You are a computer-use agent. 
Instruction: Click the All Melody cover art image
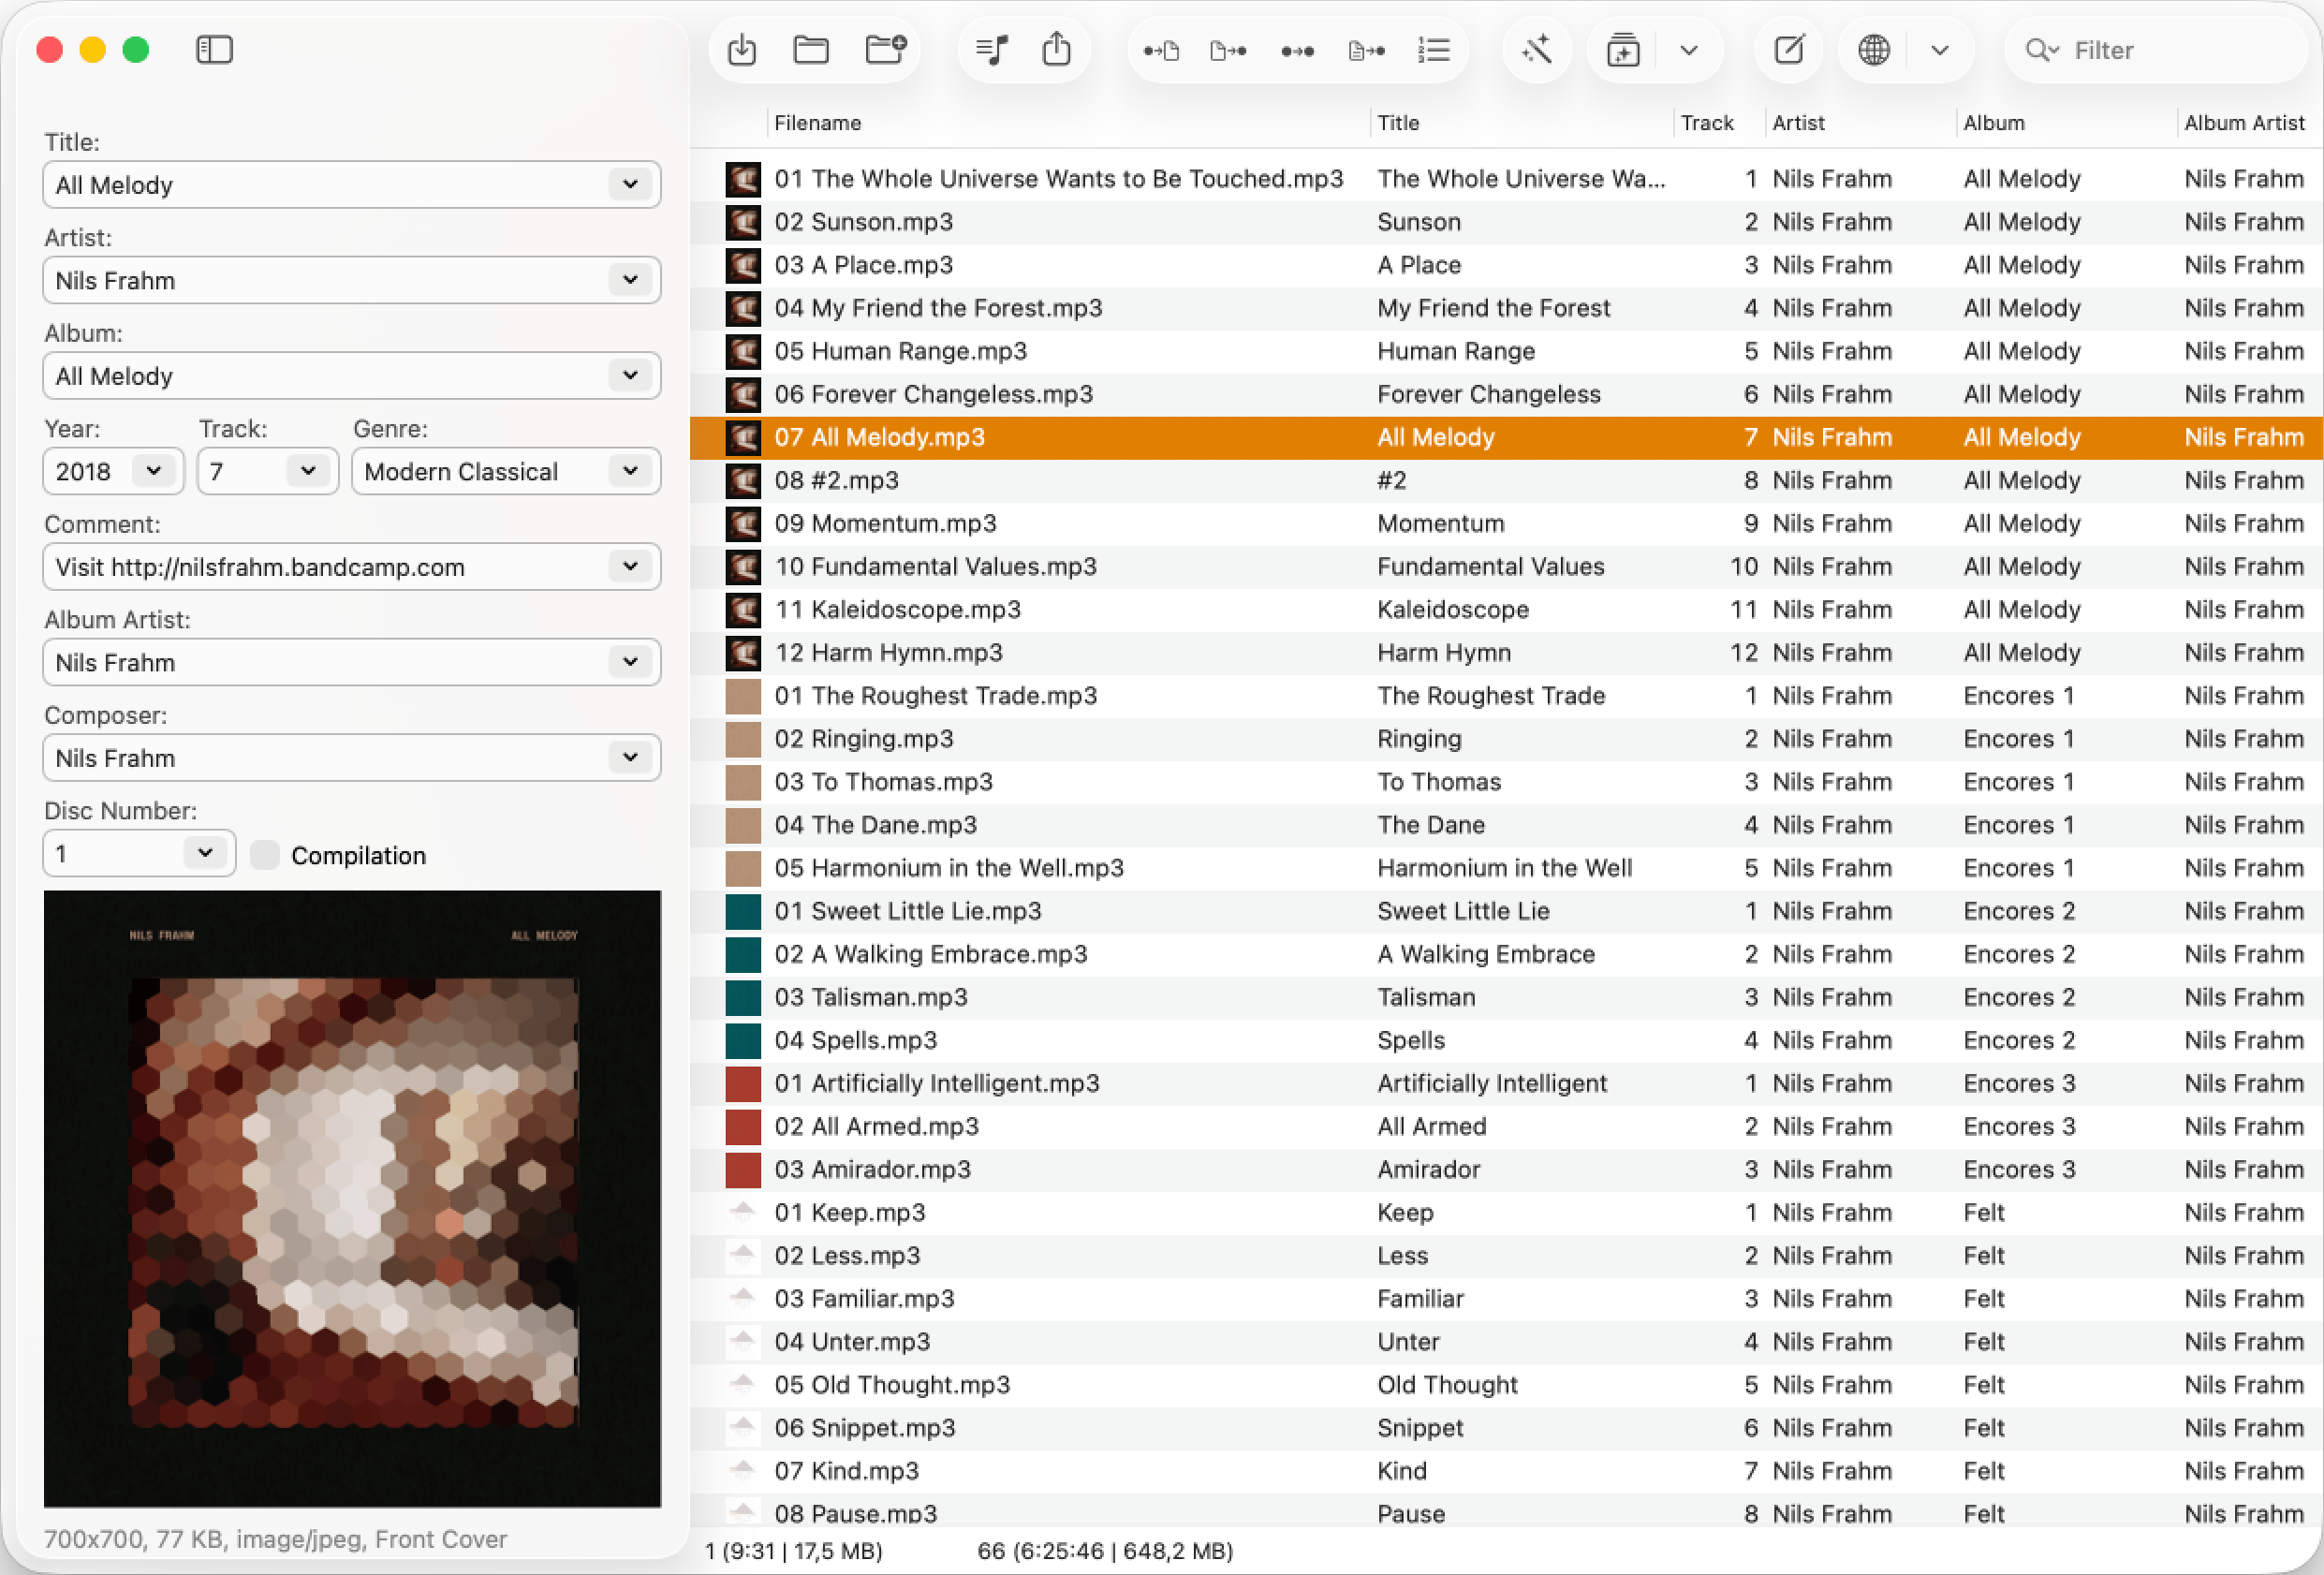pyautogui.click(x=352, y=1199)
